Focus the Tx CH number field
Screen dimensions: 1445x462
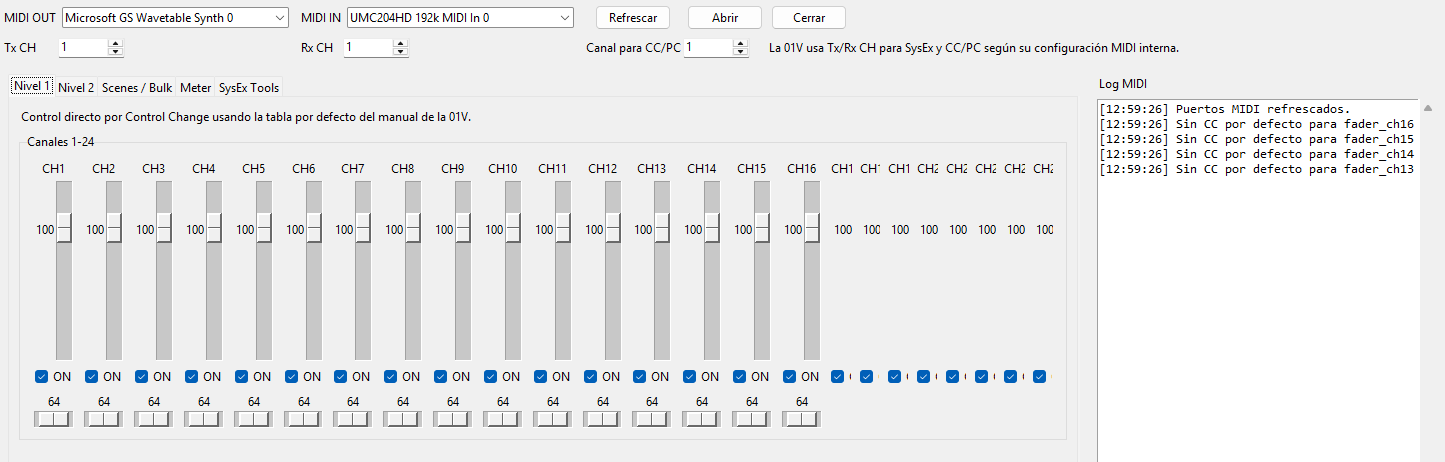pos(82,47)
